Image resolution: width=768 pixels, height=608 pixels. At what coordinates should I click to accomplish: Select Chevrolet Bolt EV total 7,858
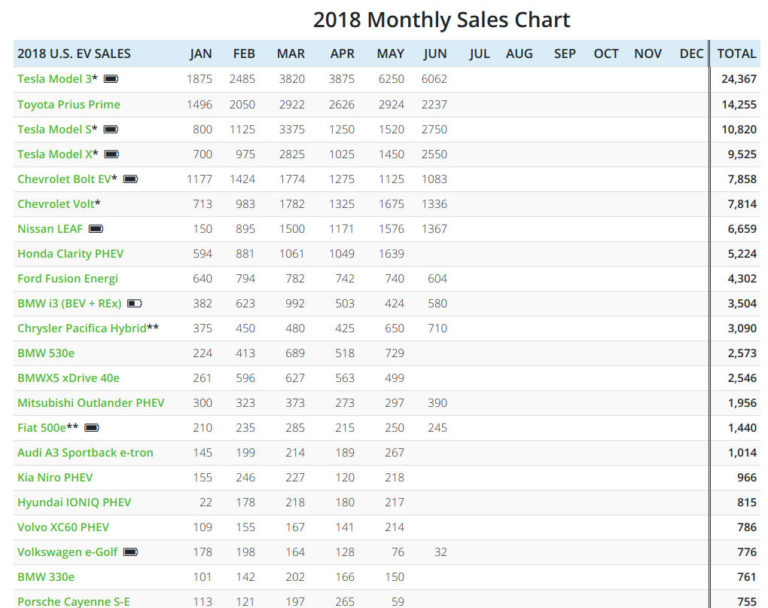742,179
